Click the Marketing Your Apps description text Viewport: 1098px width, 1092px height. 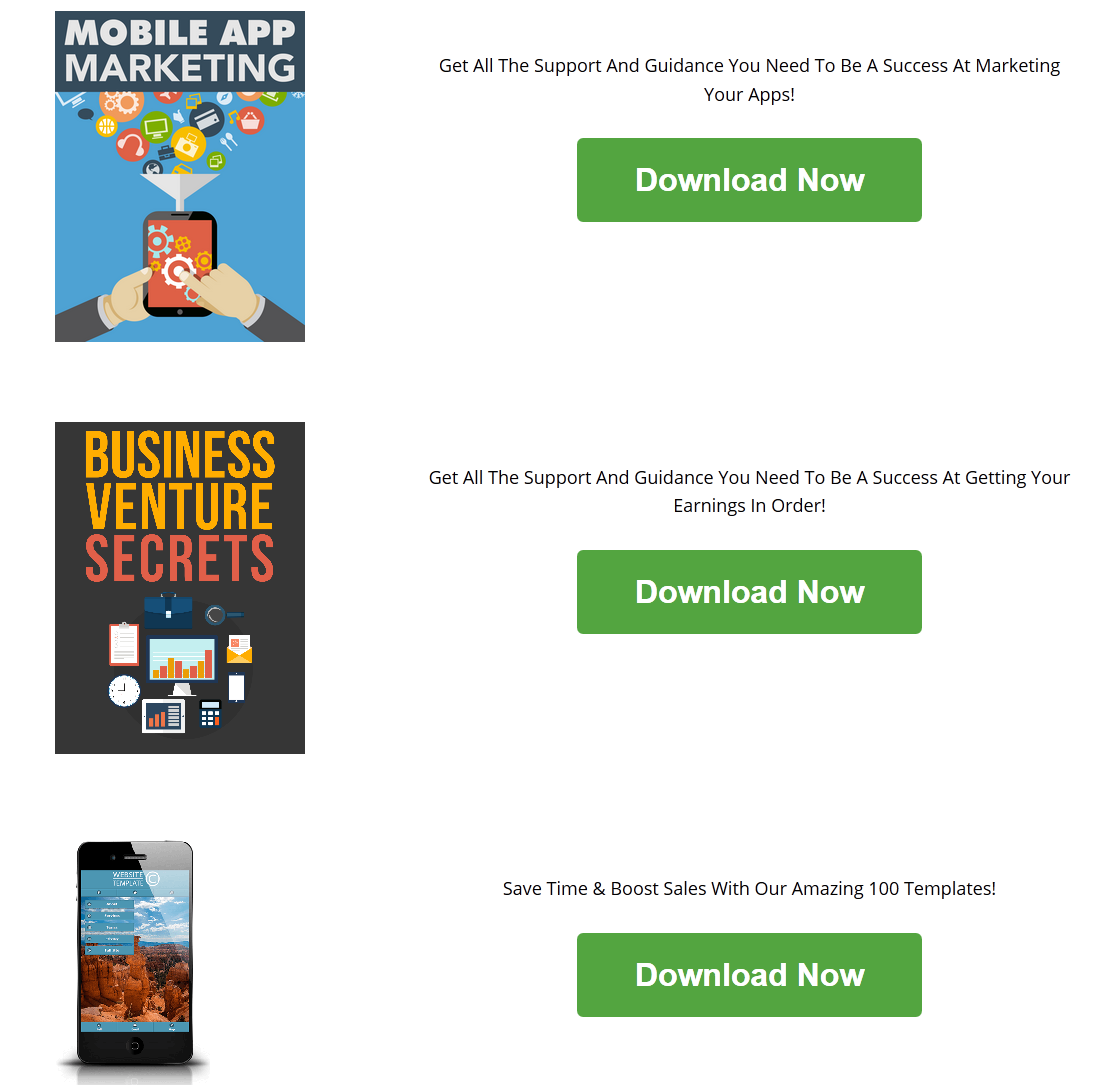coord(749,80)
